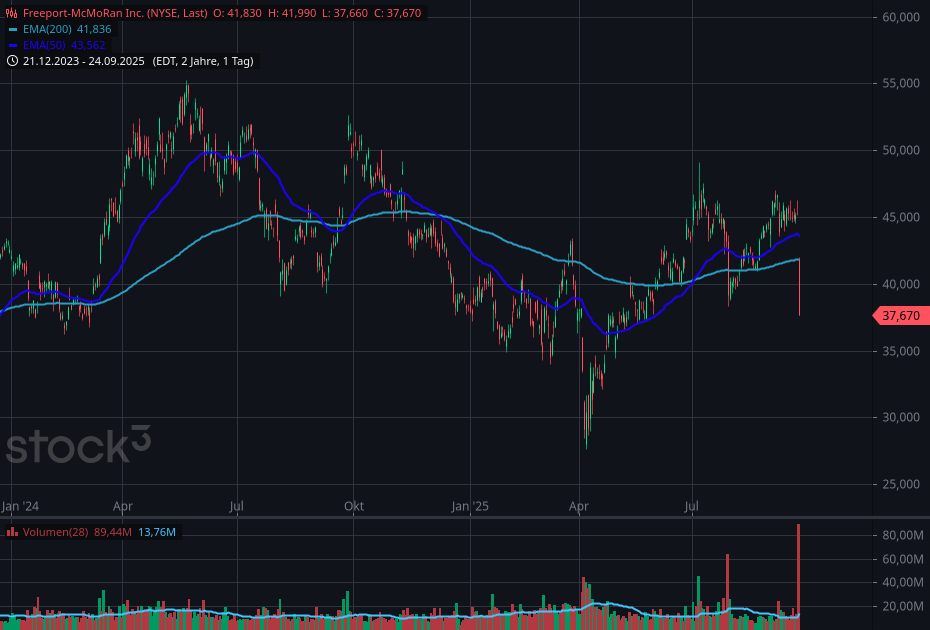Screen dimensions: 930x630
Task: Select the EMA(200) indicator label
Action: click(x=44, y=30)
